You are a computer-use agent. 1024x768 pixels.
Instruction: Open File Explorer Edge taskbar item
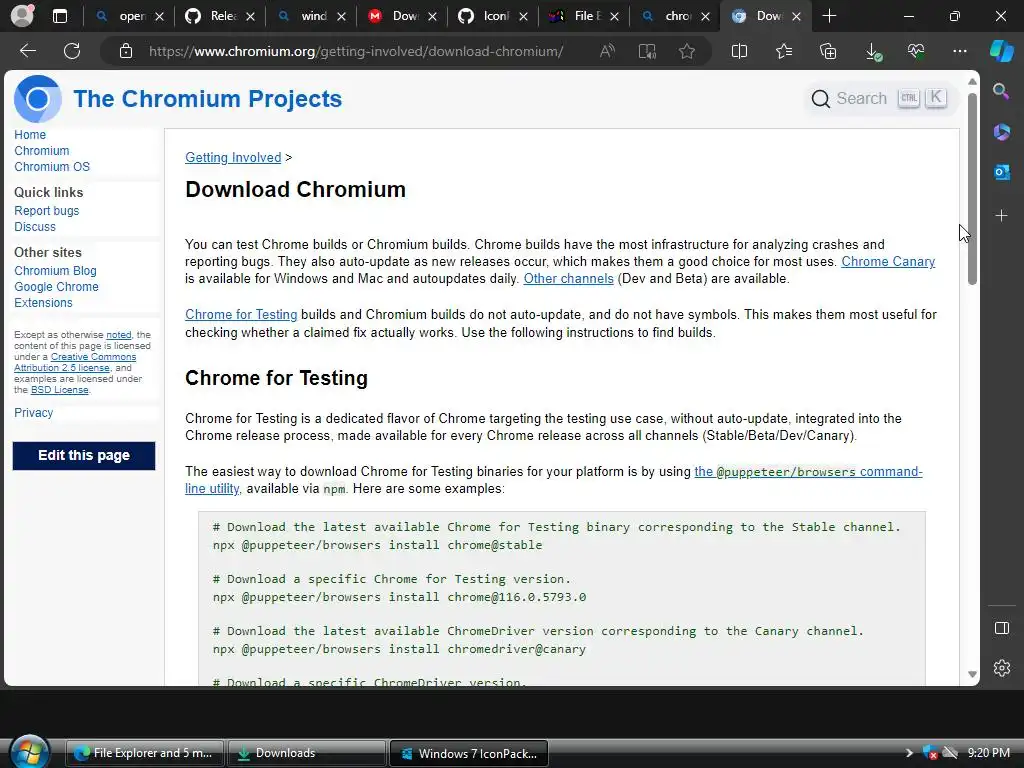point(145,753)
